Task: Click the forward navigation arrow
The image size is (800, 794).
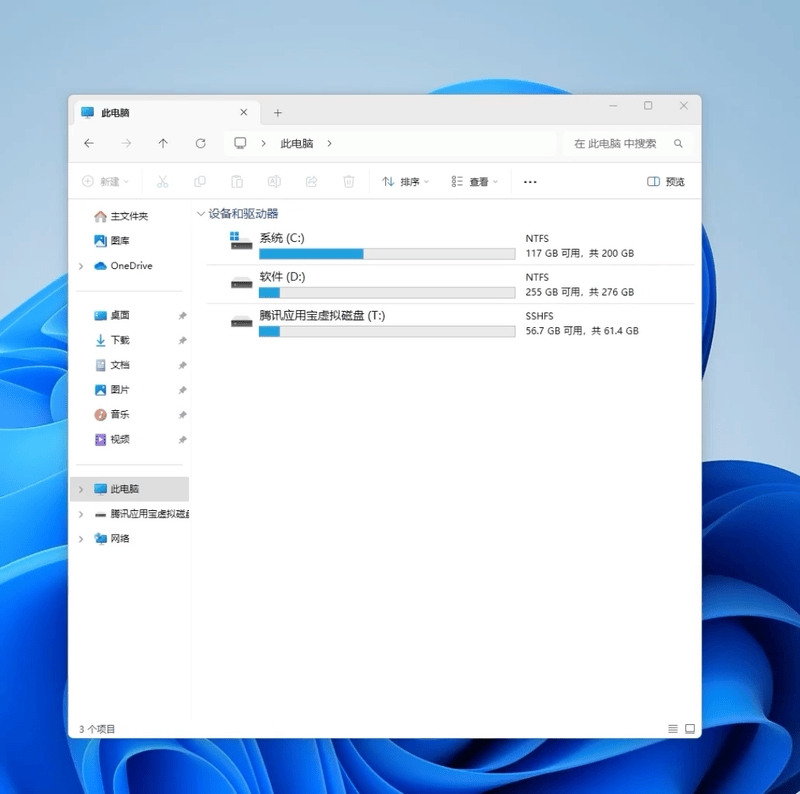Action: click(x=126, y=143)
